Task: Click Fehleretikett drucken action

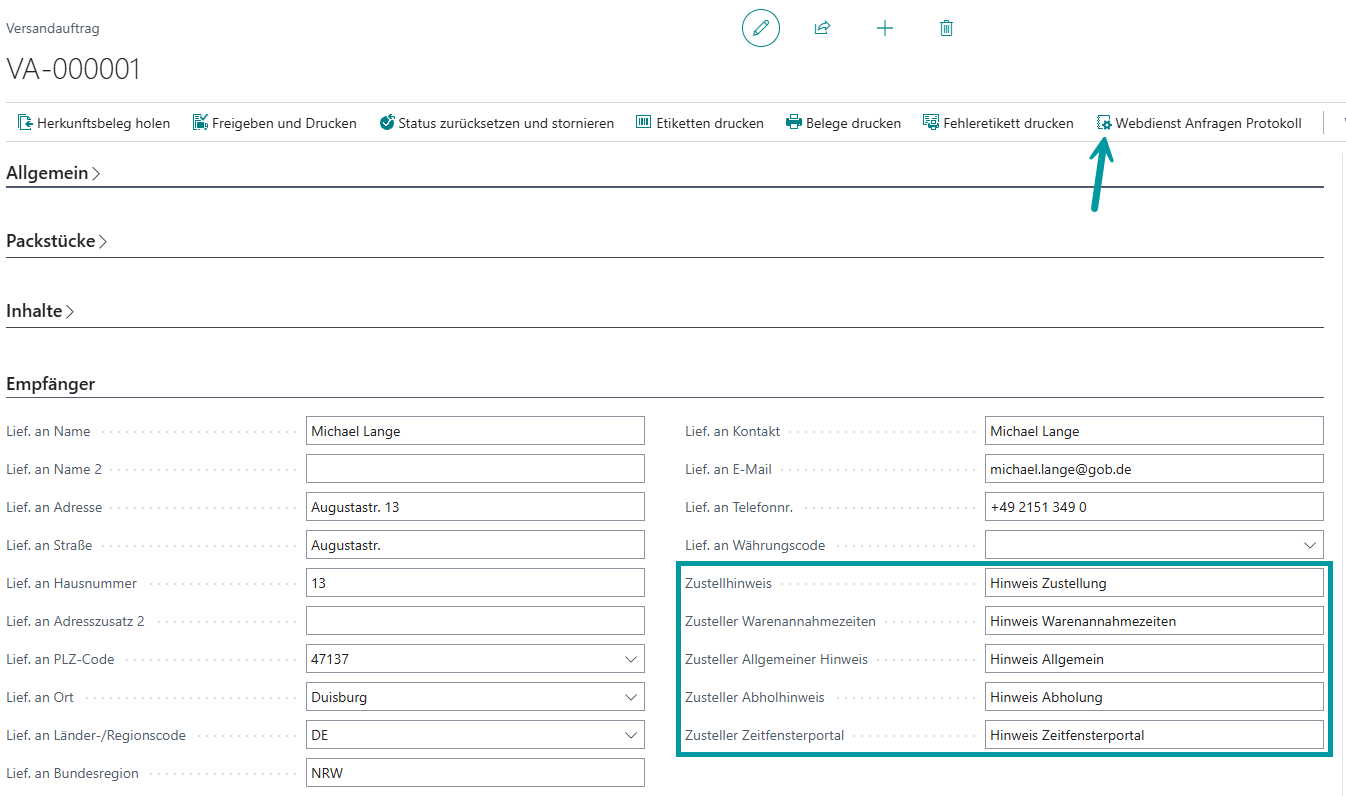Action: click(x=998, y=123)
